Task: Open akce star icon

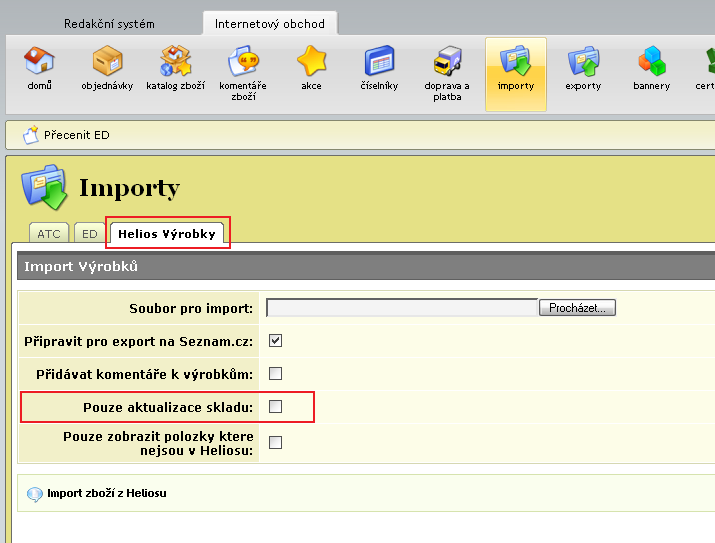Action: pyautogui.click(x=311, y=60)
